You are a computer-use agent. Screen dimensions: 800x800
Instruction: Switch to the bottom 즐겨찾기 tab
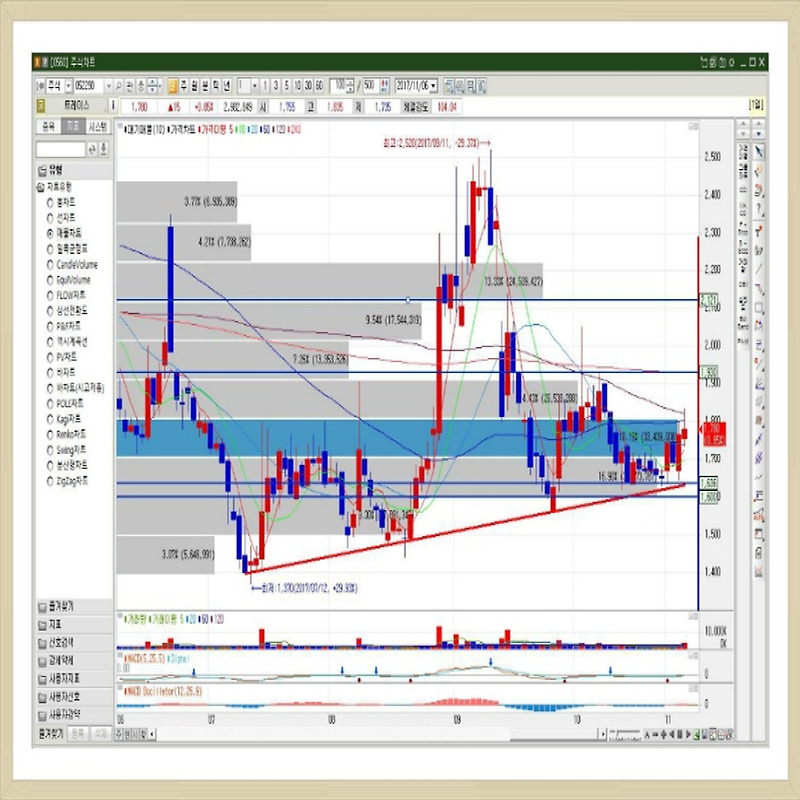pos(51,734)
